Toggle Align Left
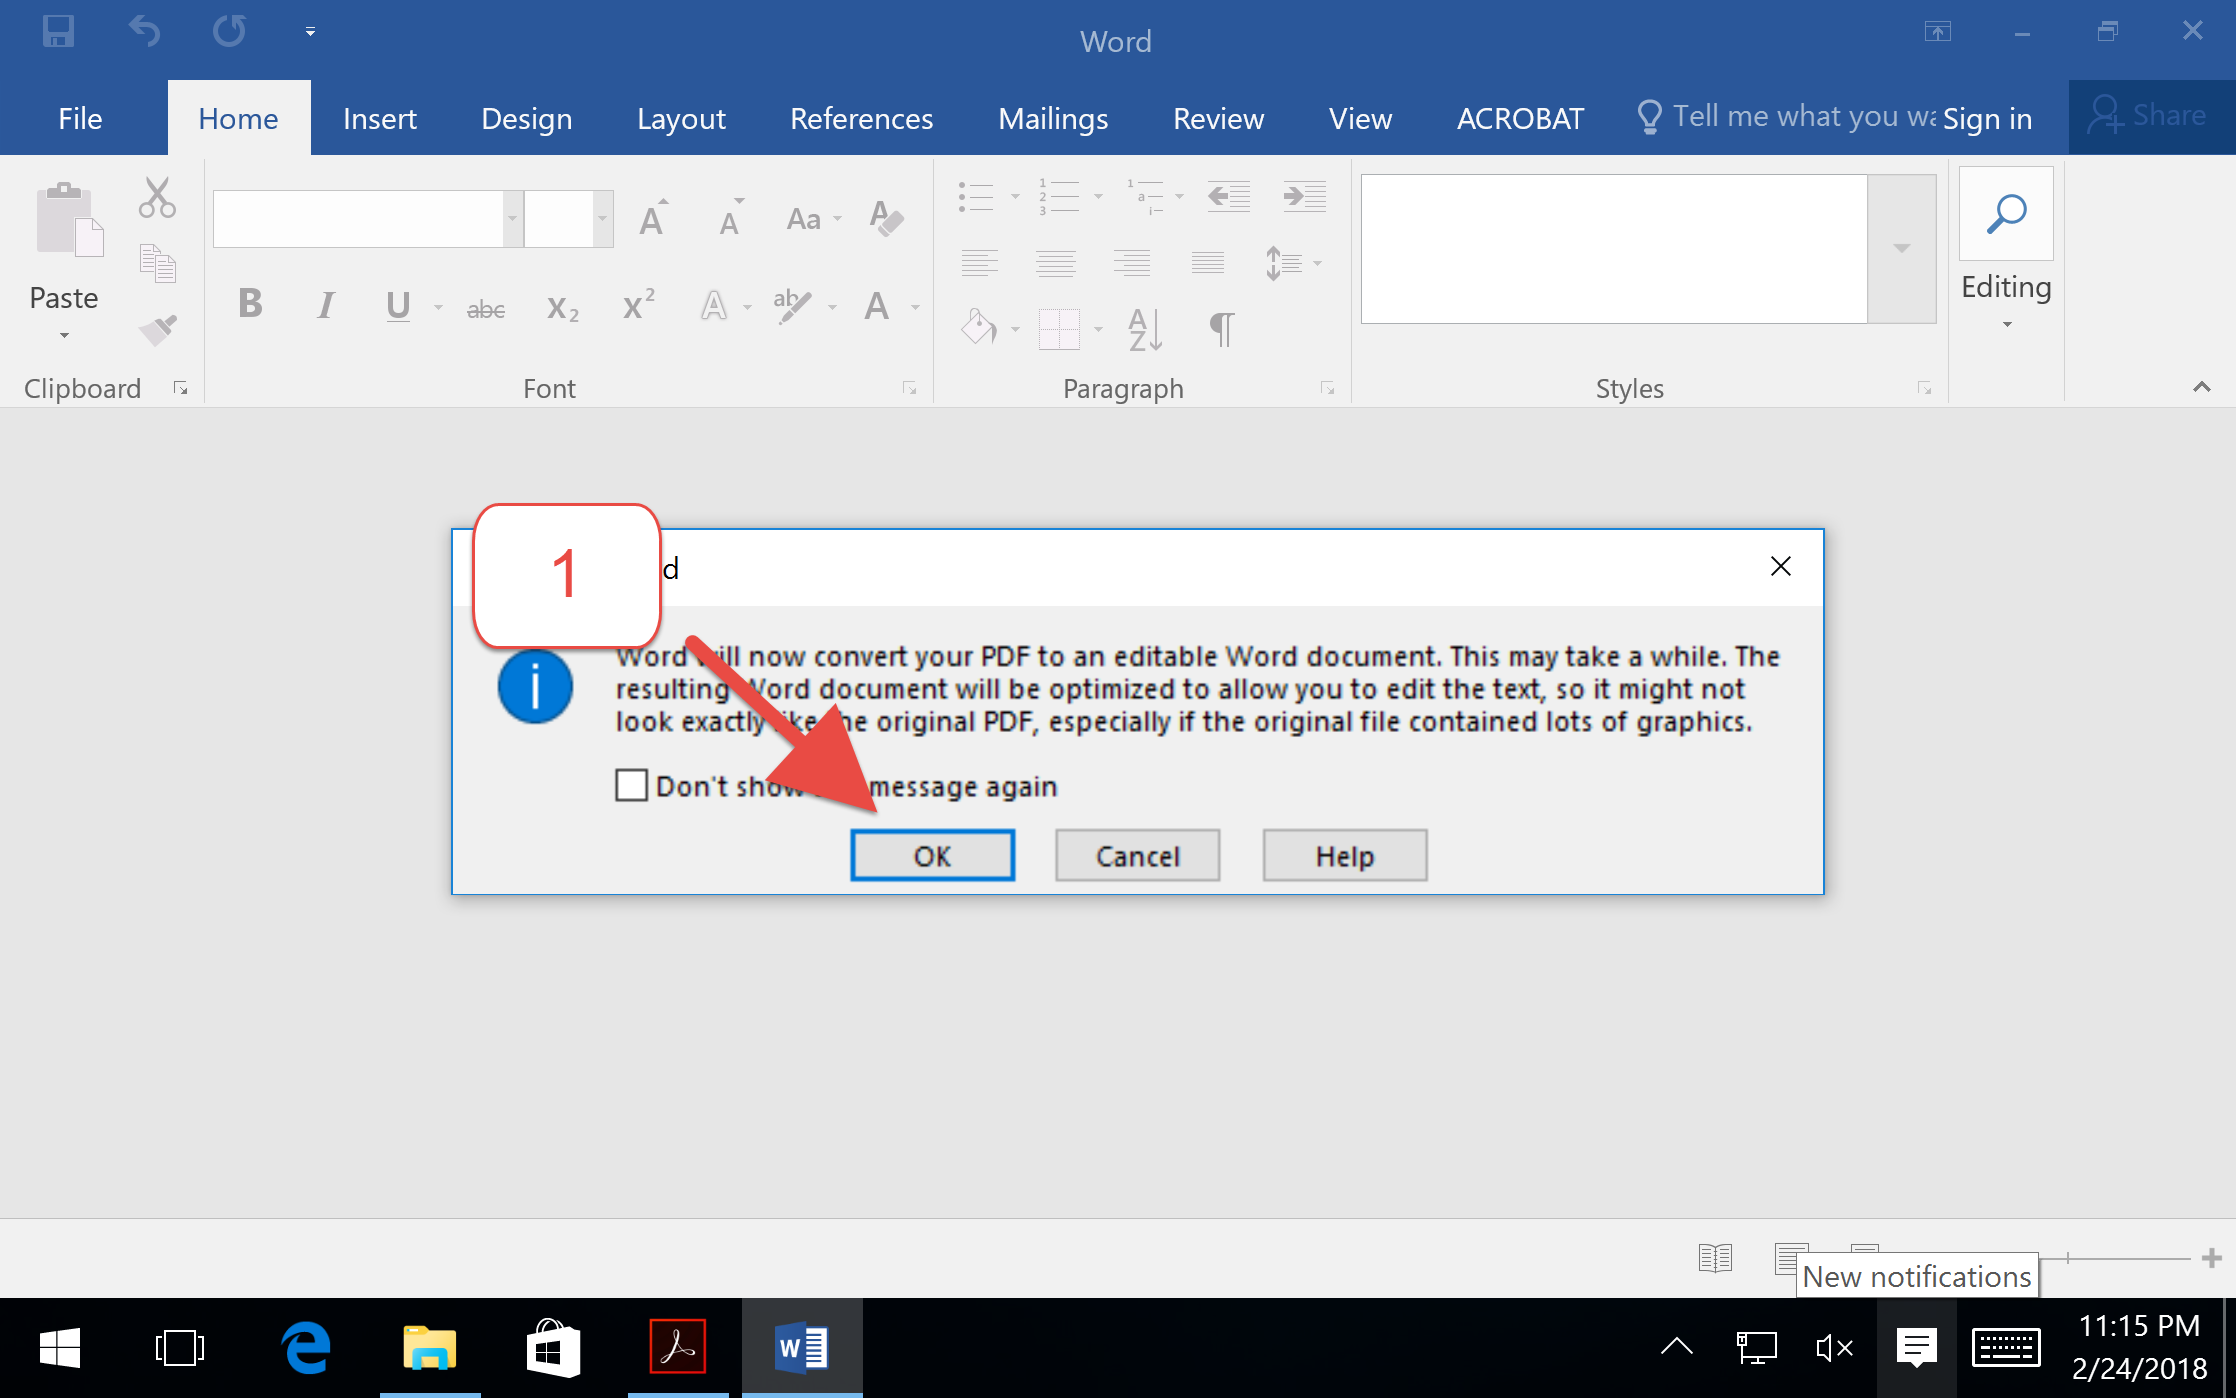This screenshot has height=1398, width=2236. click(x=979, y=263)
